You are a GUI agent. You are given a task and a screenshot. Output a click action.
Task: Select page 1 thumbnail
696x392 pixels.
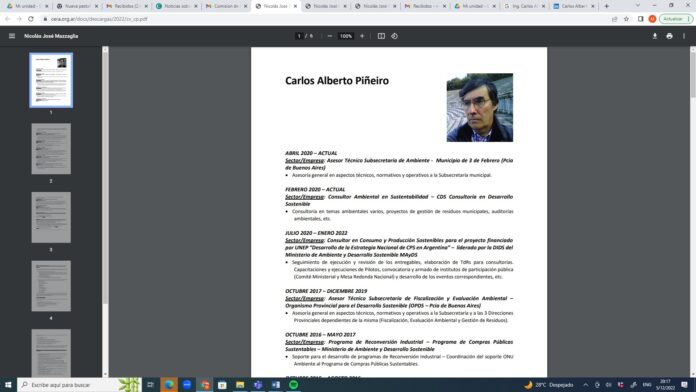[x=51, y=80]
